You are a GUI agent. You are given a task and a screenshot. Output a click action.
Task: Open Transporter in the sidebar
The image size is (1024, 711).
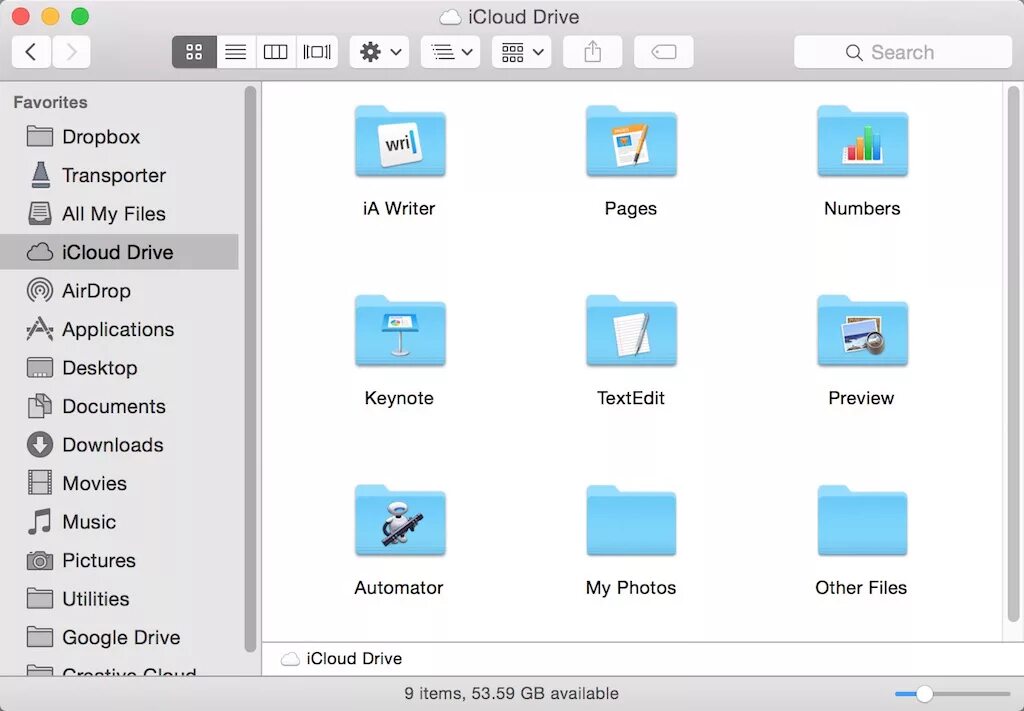pos(120,175)
